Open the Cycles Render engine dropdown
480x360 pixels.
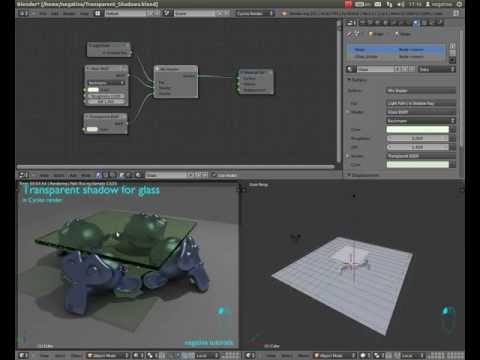[255, 13]
